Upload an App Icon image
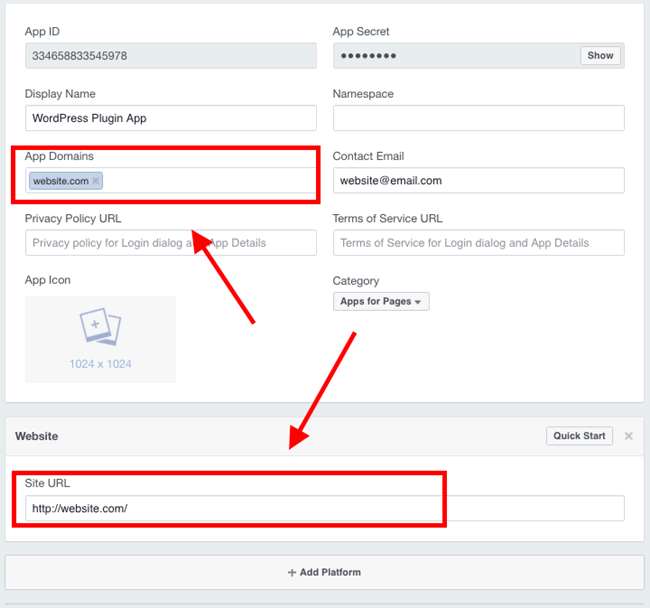Viewport: 650px width, 608px height. [100, 339]
